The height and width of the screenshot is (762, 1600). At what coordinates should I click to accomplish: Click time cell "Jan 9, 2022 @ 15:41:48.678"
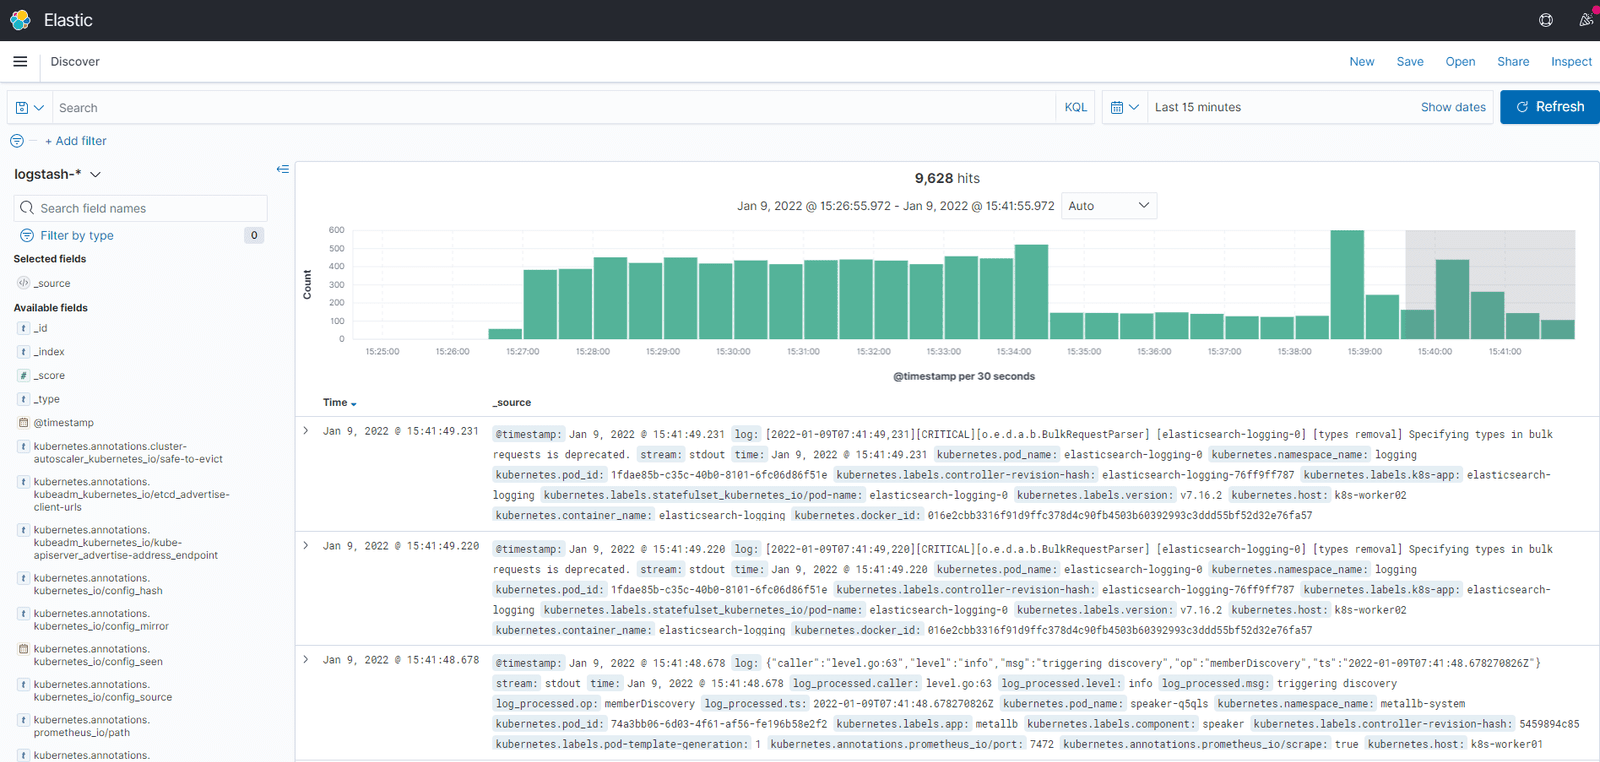pyautogui.click(x=401, y=661)
